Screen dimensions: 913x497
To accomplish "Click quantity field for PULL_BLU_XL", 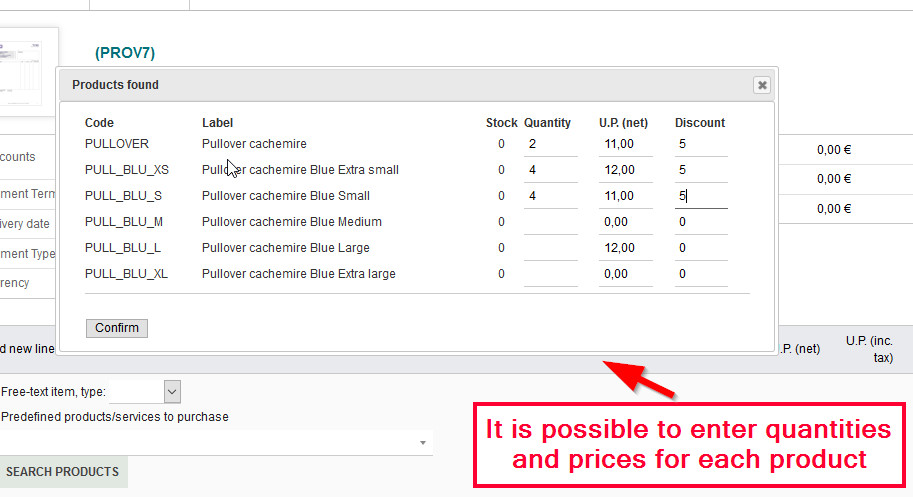I will coord(550,274).
